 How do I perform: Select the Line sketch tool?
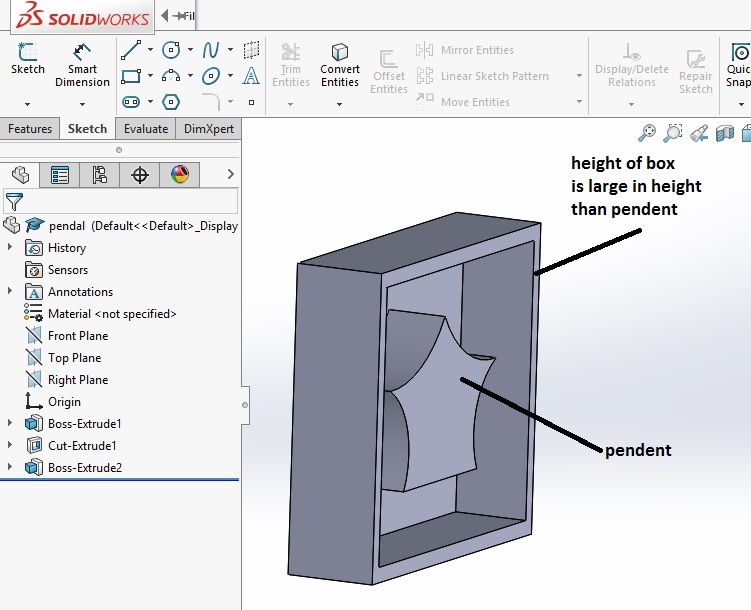pyautogui.click(x=131, y=50)
